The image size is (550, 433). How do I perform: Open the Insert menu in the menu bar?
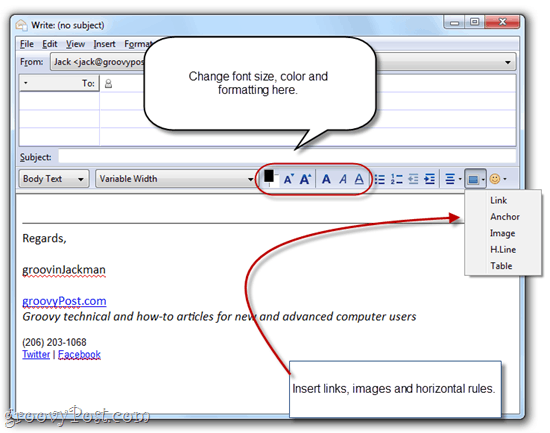pos(105,44)
